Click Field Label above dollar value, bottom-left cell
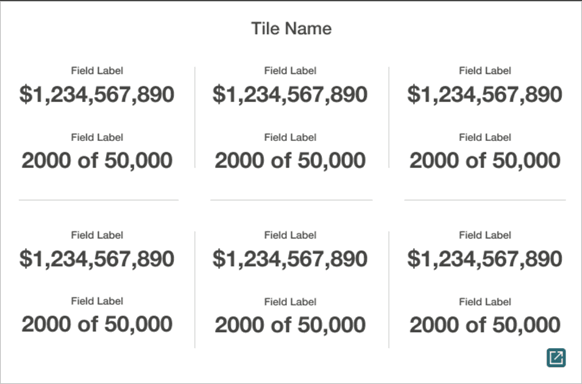The width and height of the screenshot is (582, 384). pos(97,235)
